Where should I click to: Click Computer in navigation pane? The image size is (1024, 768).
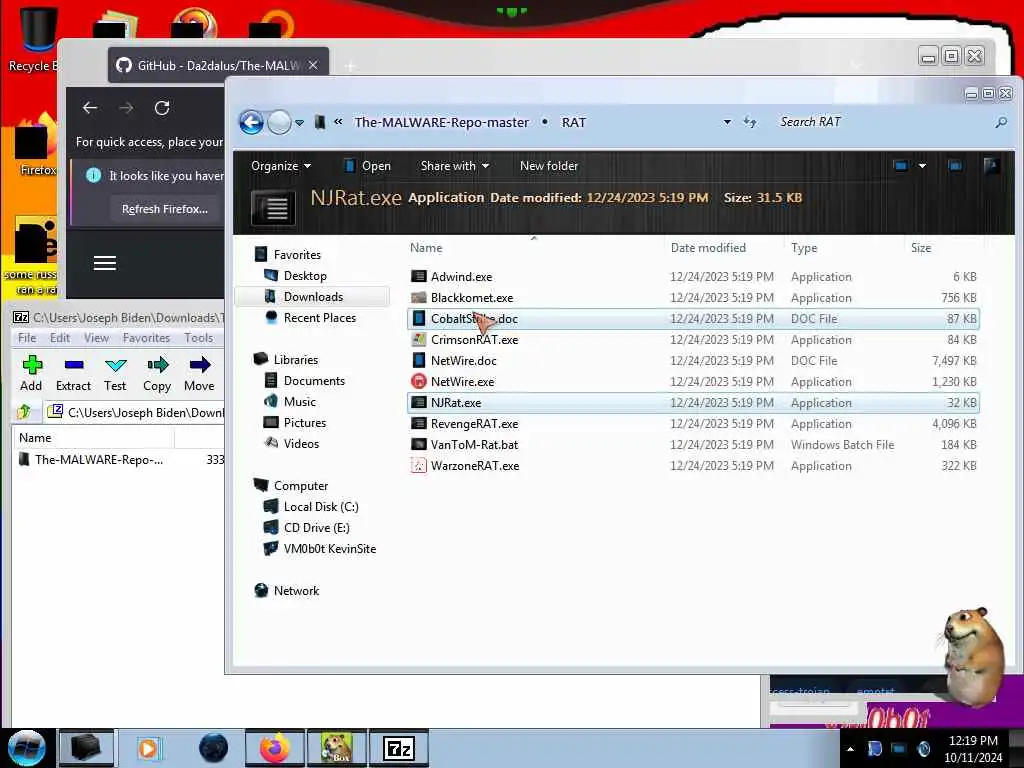click(x=300, y=486)
